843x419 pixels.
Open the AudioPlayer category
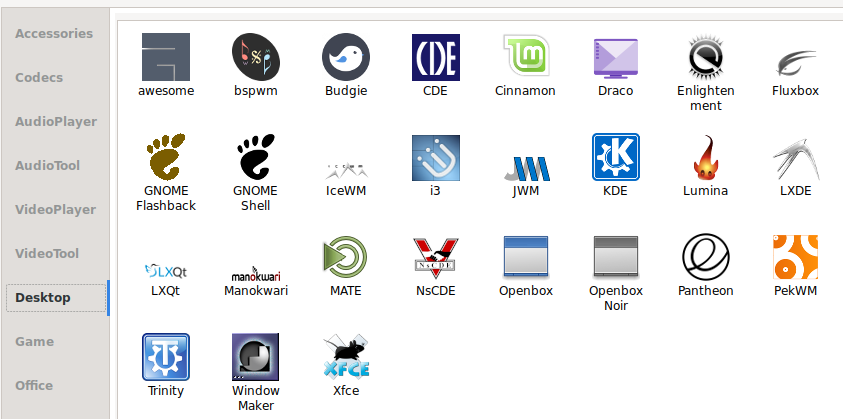click(56, 122)
